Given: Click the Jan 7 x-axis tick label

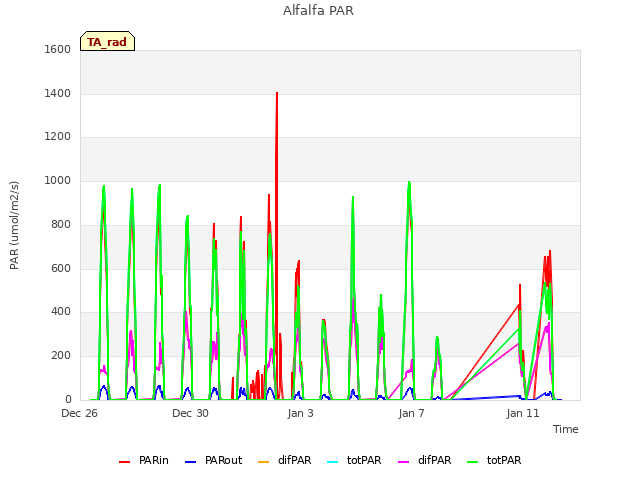Looking at the screenshot, I should pyautogui.click(x=411, y=413).
